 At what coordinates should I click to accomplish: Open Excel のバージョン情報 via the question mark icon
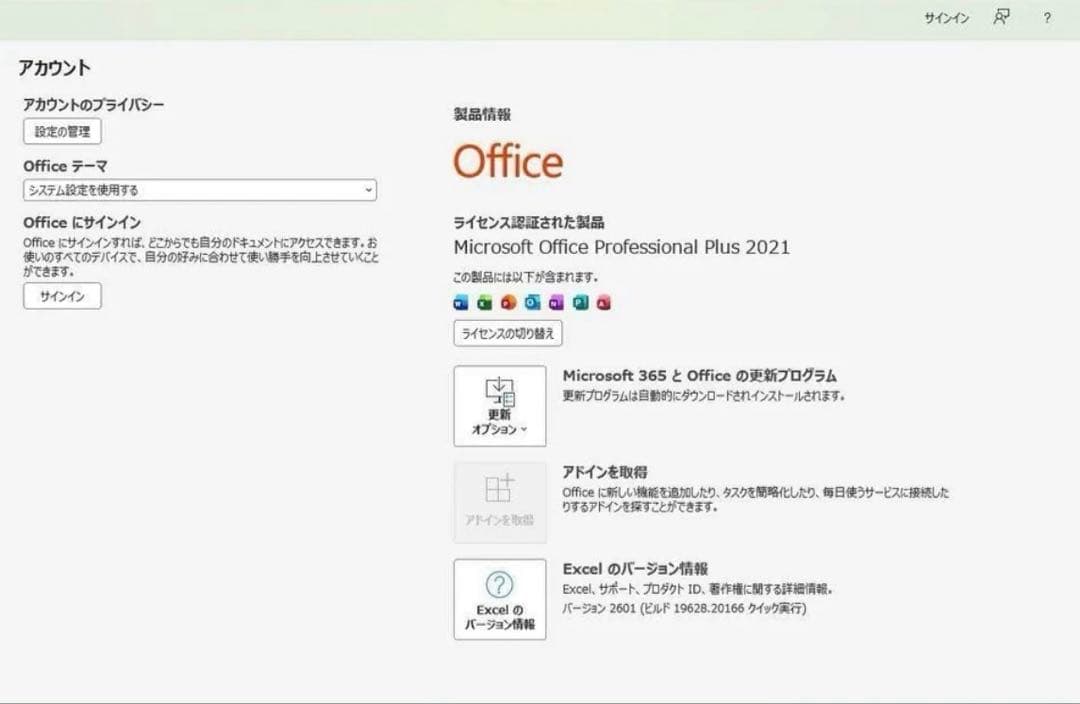(x=499, y=585)
